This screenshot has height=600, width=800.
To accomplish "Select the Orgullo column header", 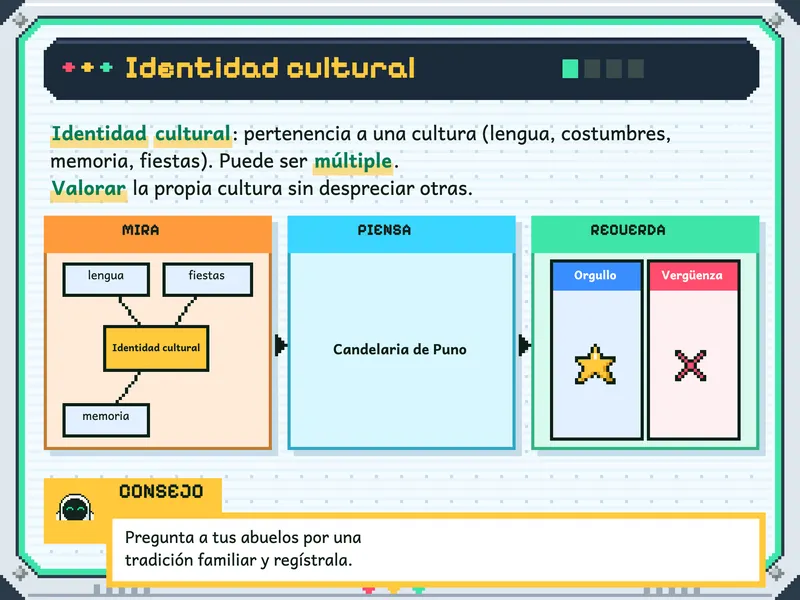I will pos(596,276).
